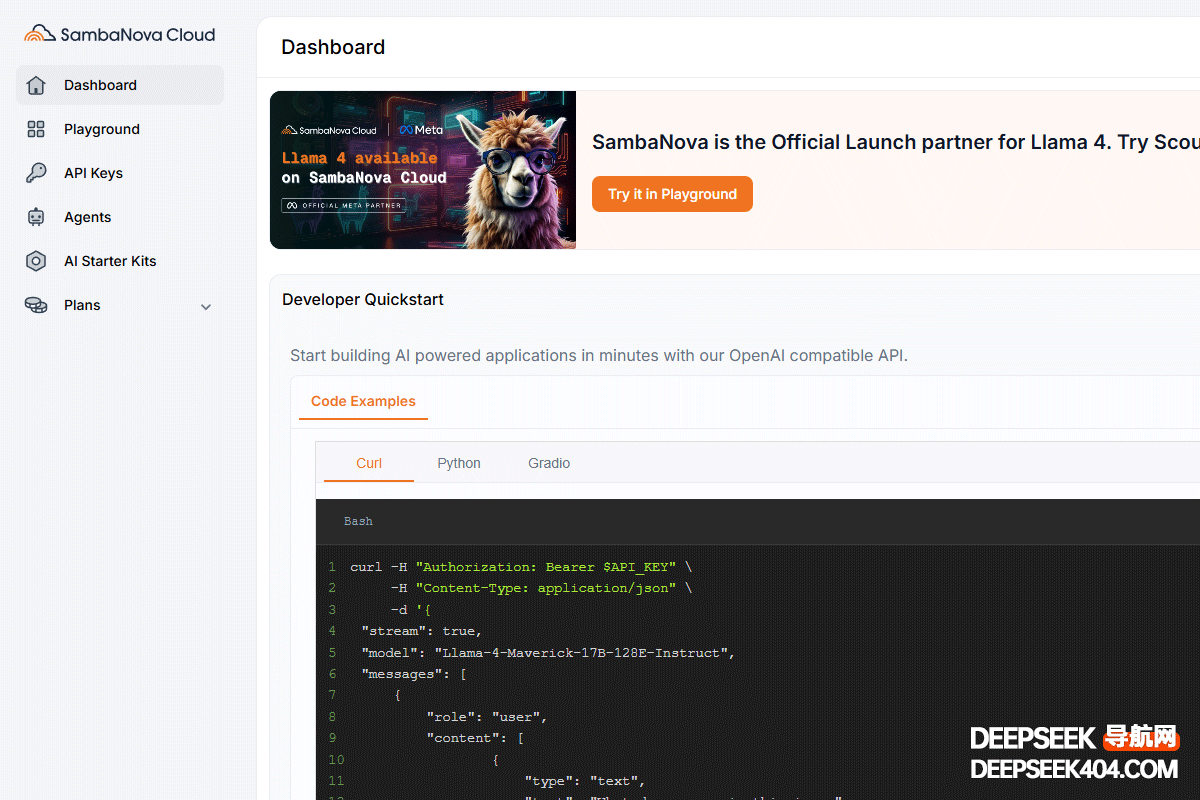The image size is (1200, 800).
Task: Click the "role": "user" code line
Action: point(487,717)
